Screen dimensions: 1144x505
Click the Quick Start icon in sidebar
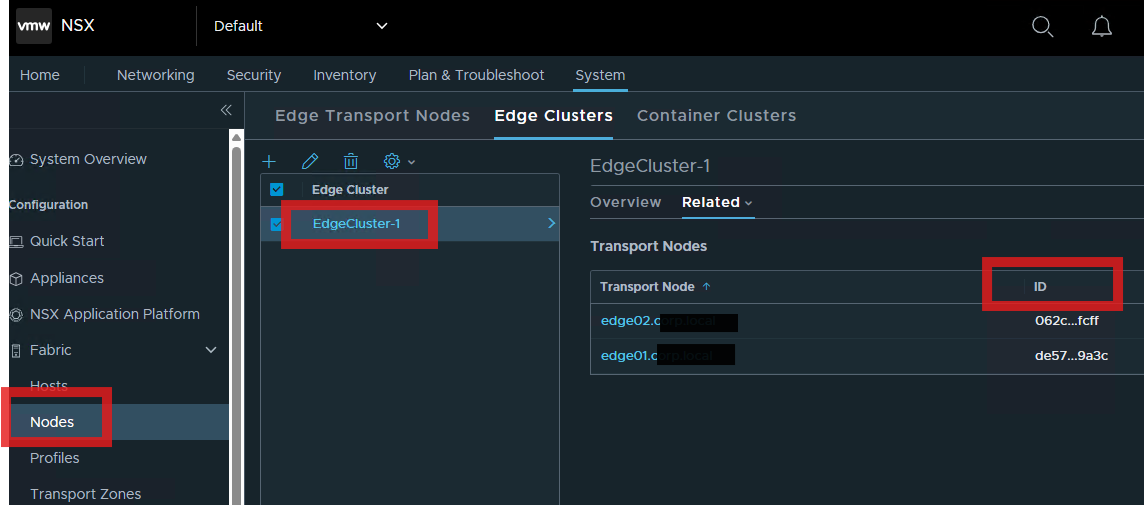tap(16, 242)
